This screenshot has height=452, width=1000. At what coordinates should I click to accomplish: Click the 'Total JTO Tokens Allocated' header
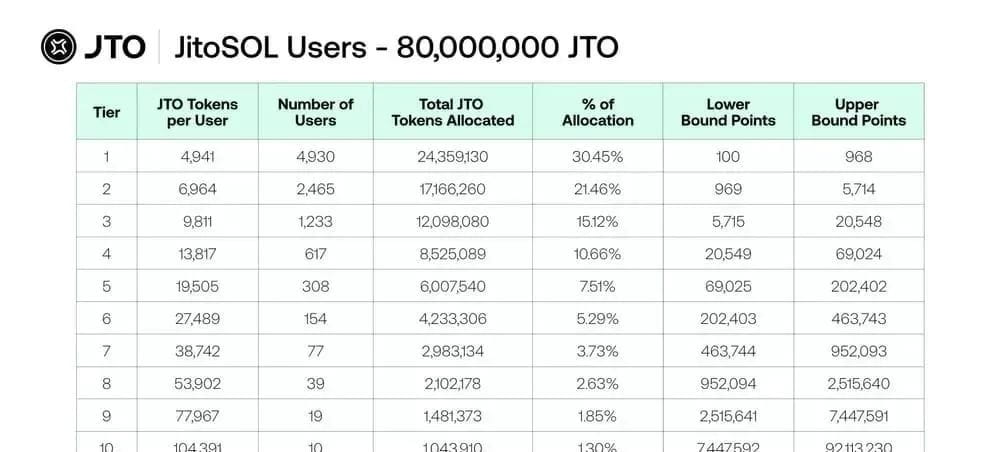tap(453, 112)
